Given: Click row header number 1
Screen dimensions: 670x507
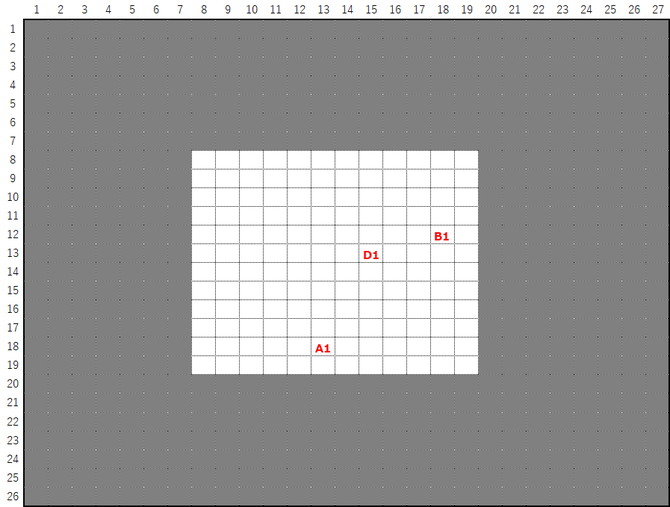Looking at the screenshot, I should [13, 29].
